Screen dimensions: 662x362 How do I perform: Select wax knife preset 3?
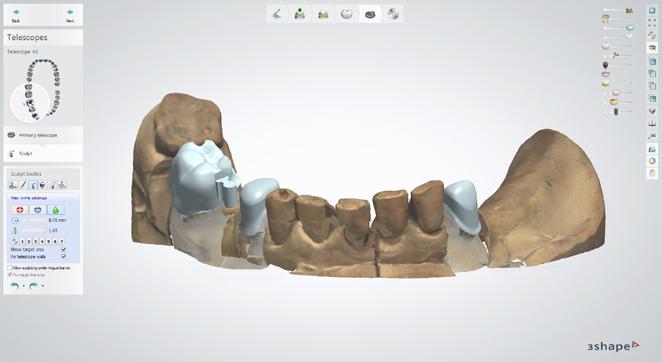coord(36,242)
